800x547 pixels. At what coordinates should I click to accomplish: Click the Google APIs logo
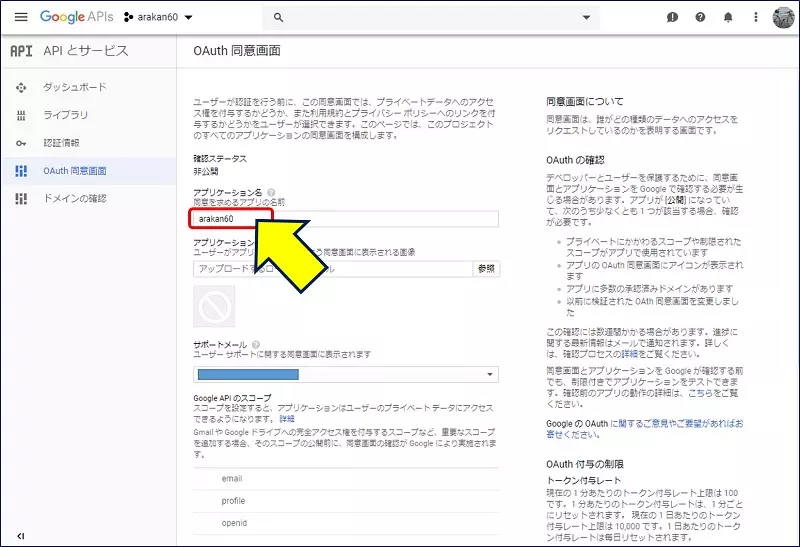[x=77, y=17]
